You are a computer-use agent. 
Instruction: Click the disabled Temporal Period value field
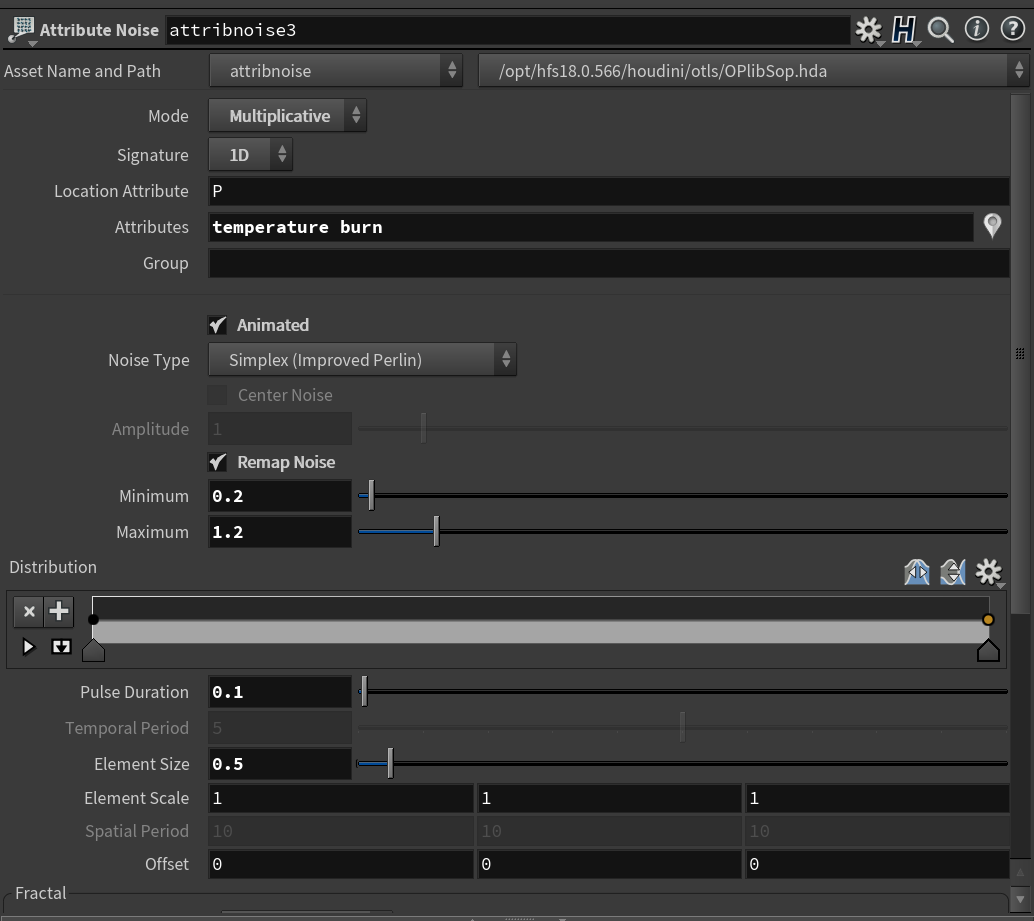click(x=280, y=728)
